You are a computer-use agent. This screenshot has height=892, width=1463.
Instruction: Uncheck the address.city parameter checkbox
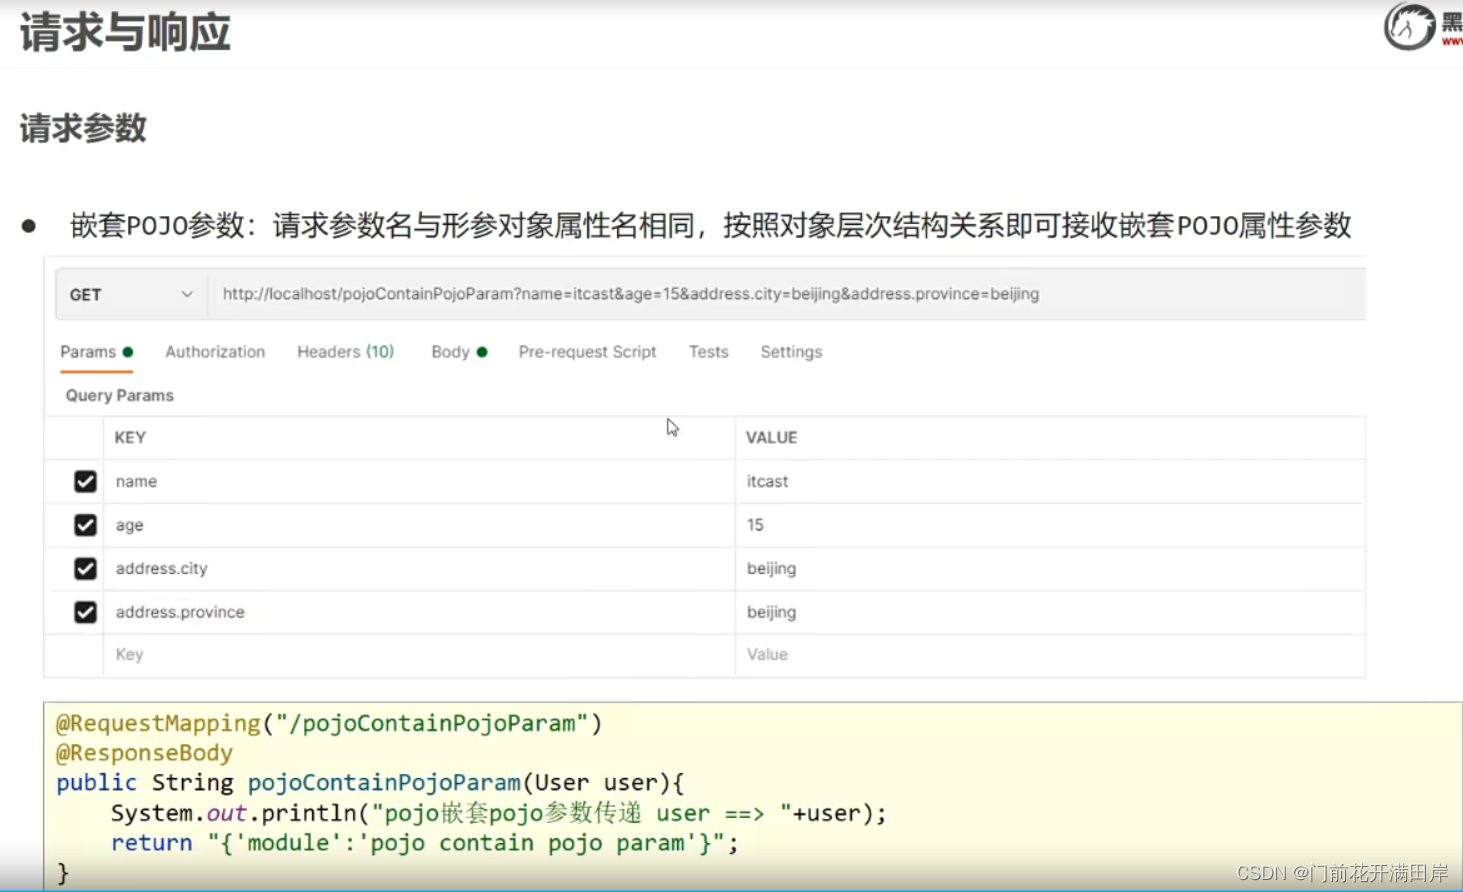click(85, 568)
